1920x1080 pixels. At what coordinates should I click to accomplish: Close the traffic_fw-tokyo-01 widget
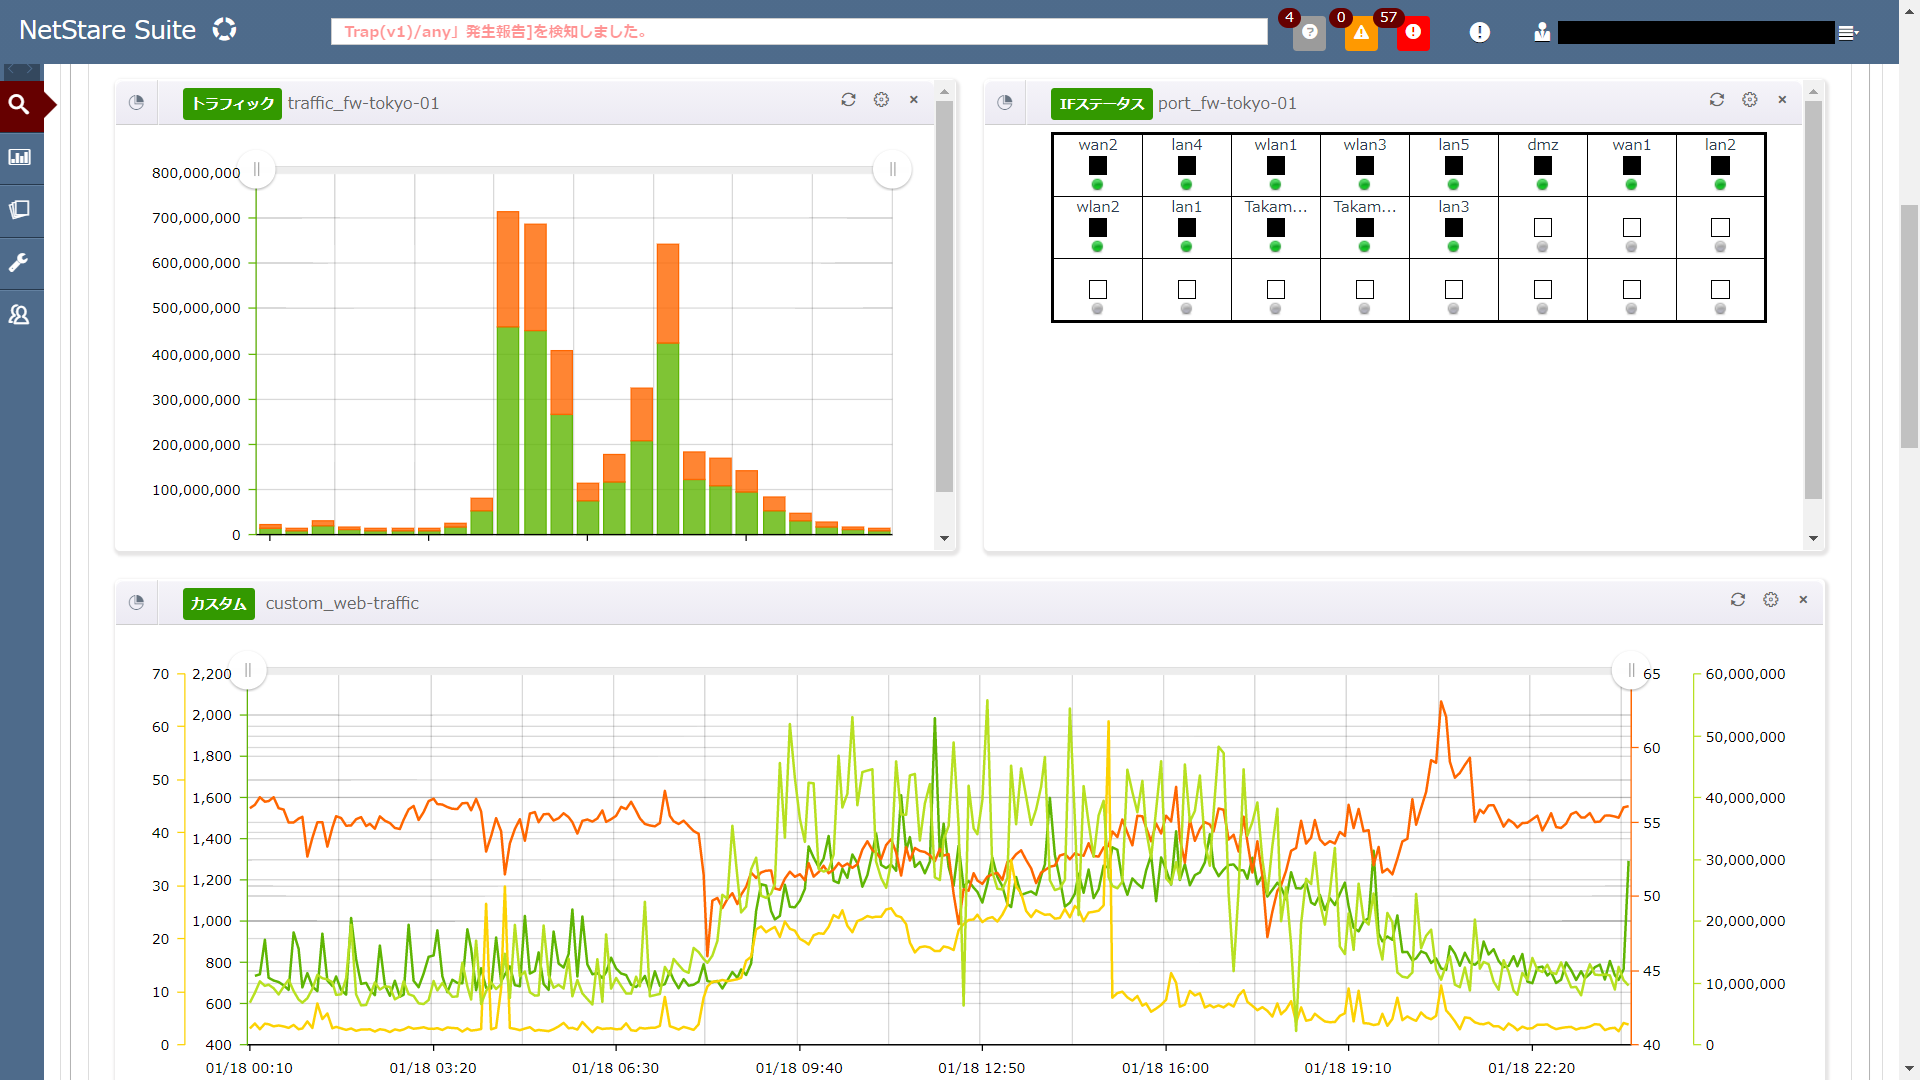(x=914, y=99)
